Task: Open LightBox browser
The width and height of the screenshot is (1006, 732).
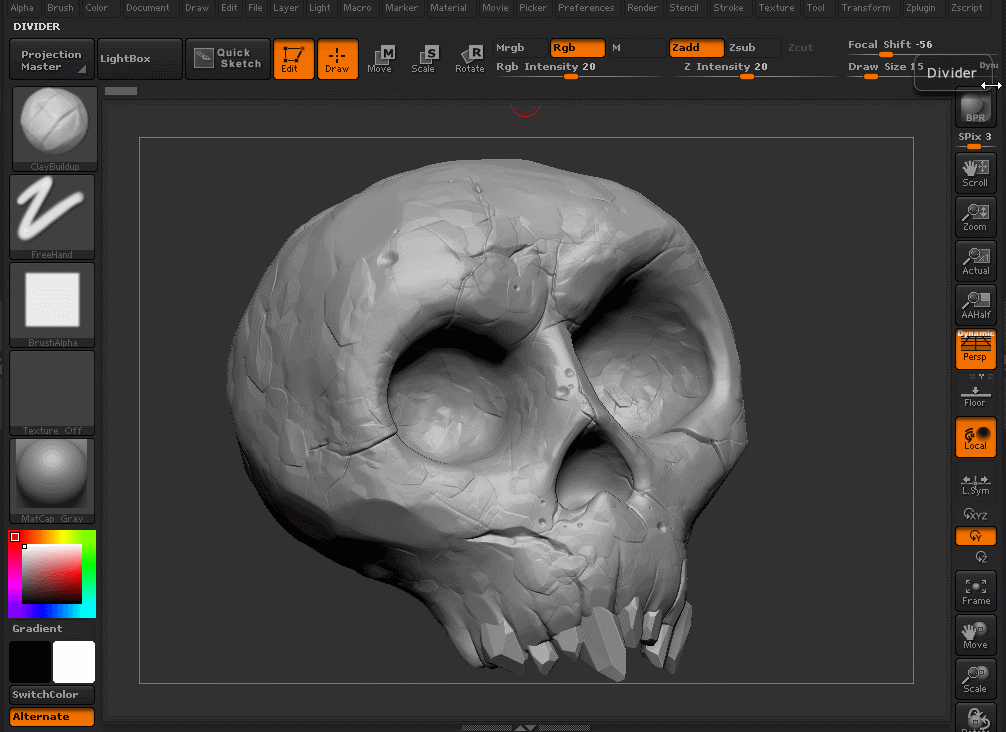Action: (x=140, y=58)
